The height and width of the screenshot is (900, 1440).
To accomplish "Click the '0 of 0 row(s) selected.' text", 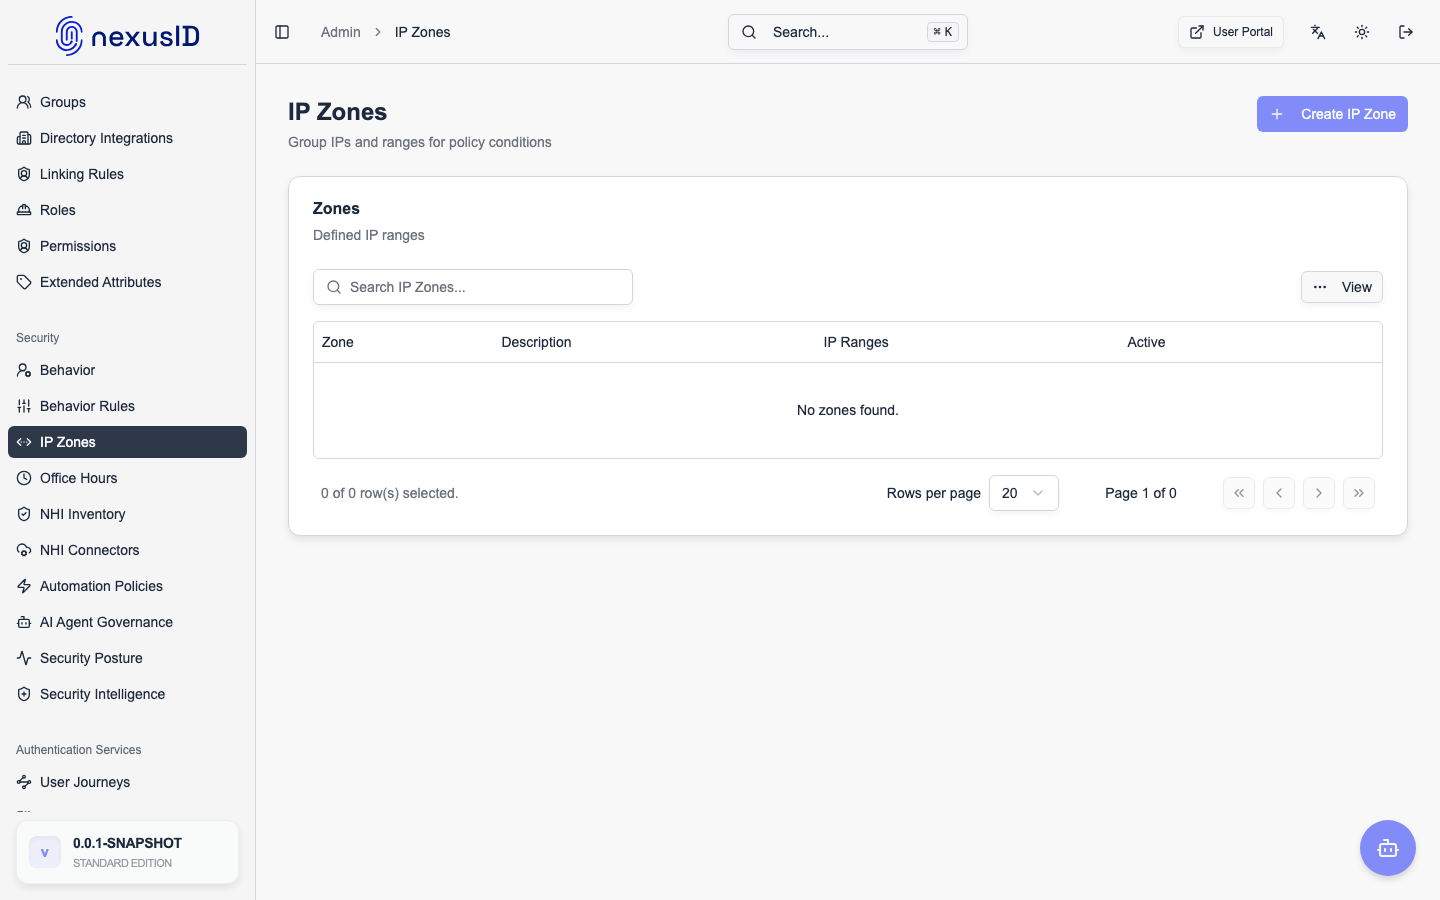I will 389,493.
